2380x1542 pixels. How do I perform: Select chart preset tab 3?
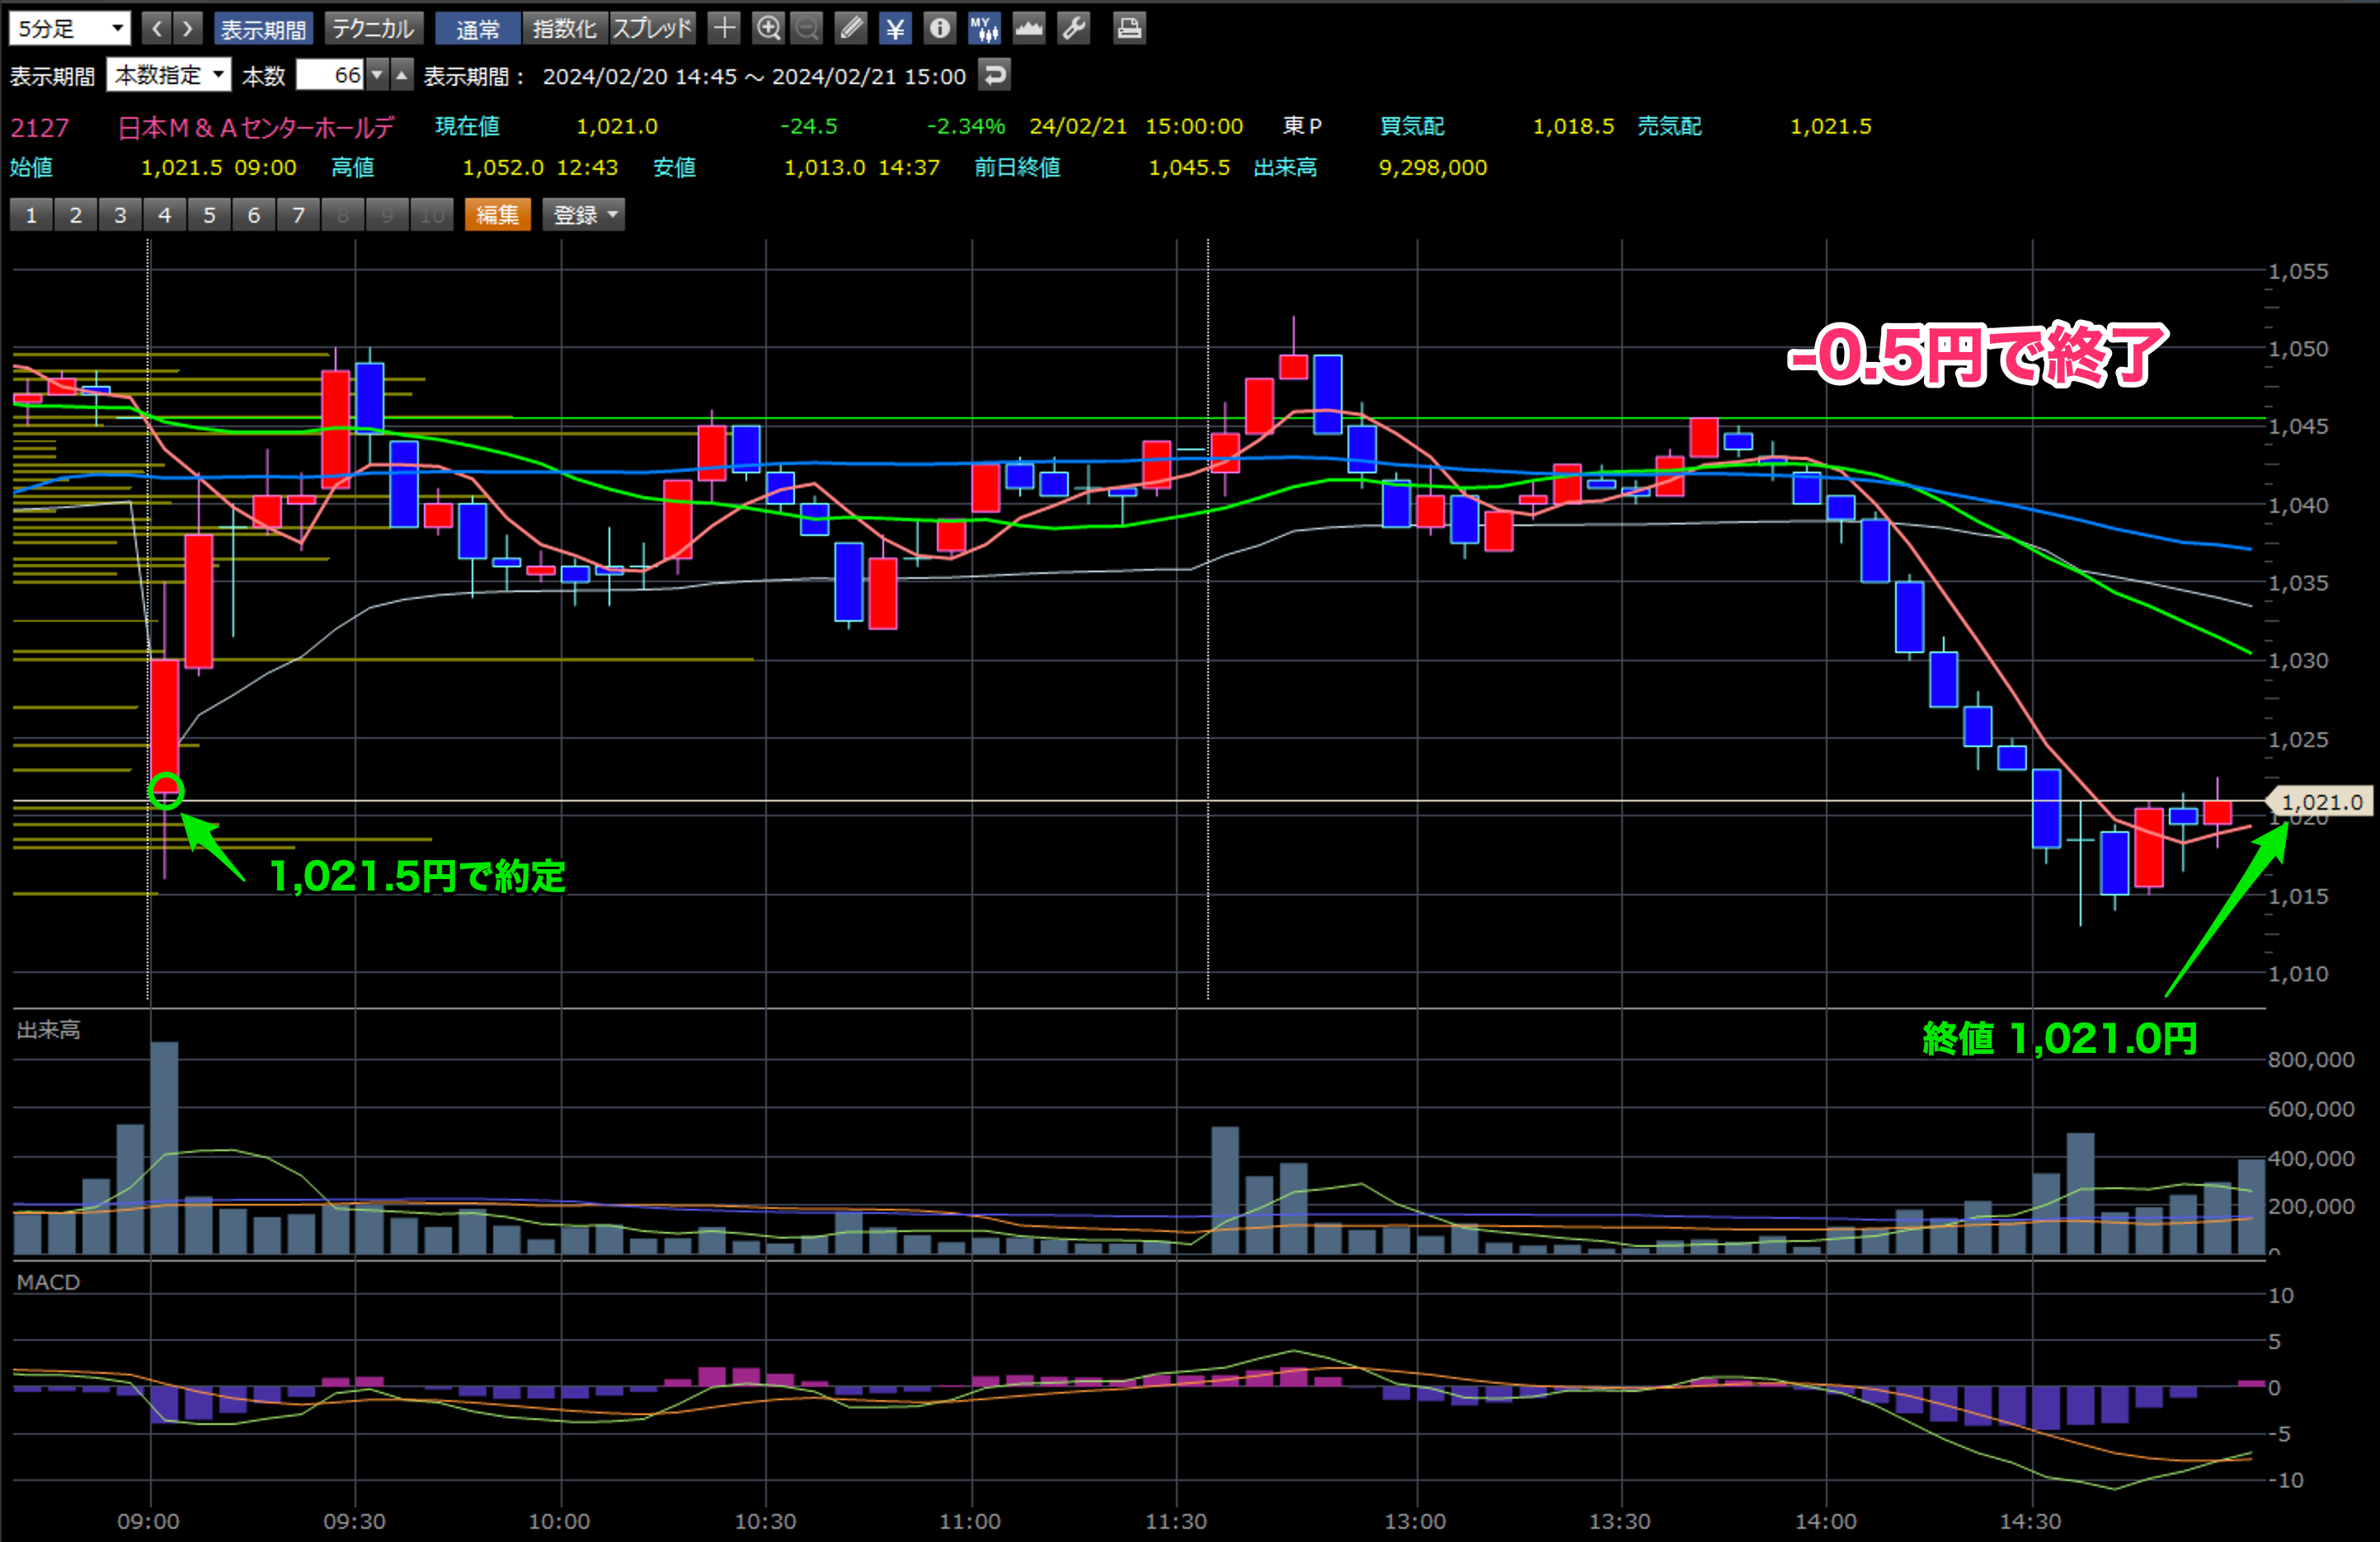pos(120,214)
